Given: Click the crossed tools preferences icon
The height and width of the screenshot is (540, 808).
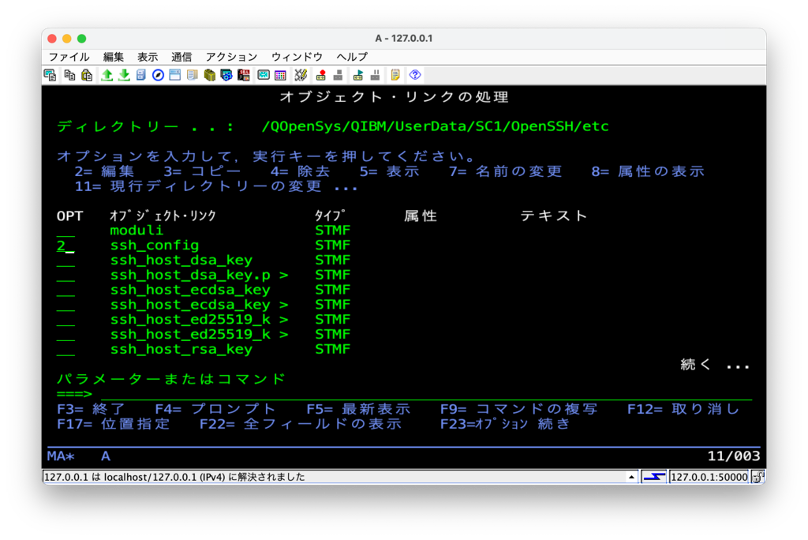Looking at the screenshot, I should tap(301, 75).
